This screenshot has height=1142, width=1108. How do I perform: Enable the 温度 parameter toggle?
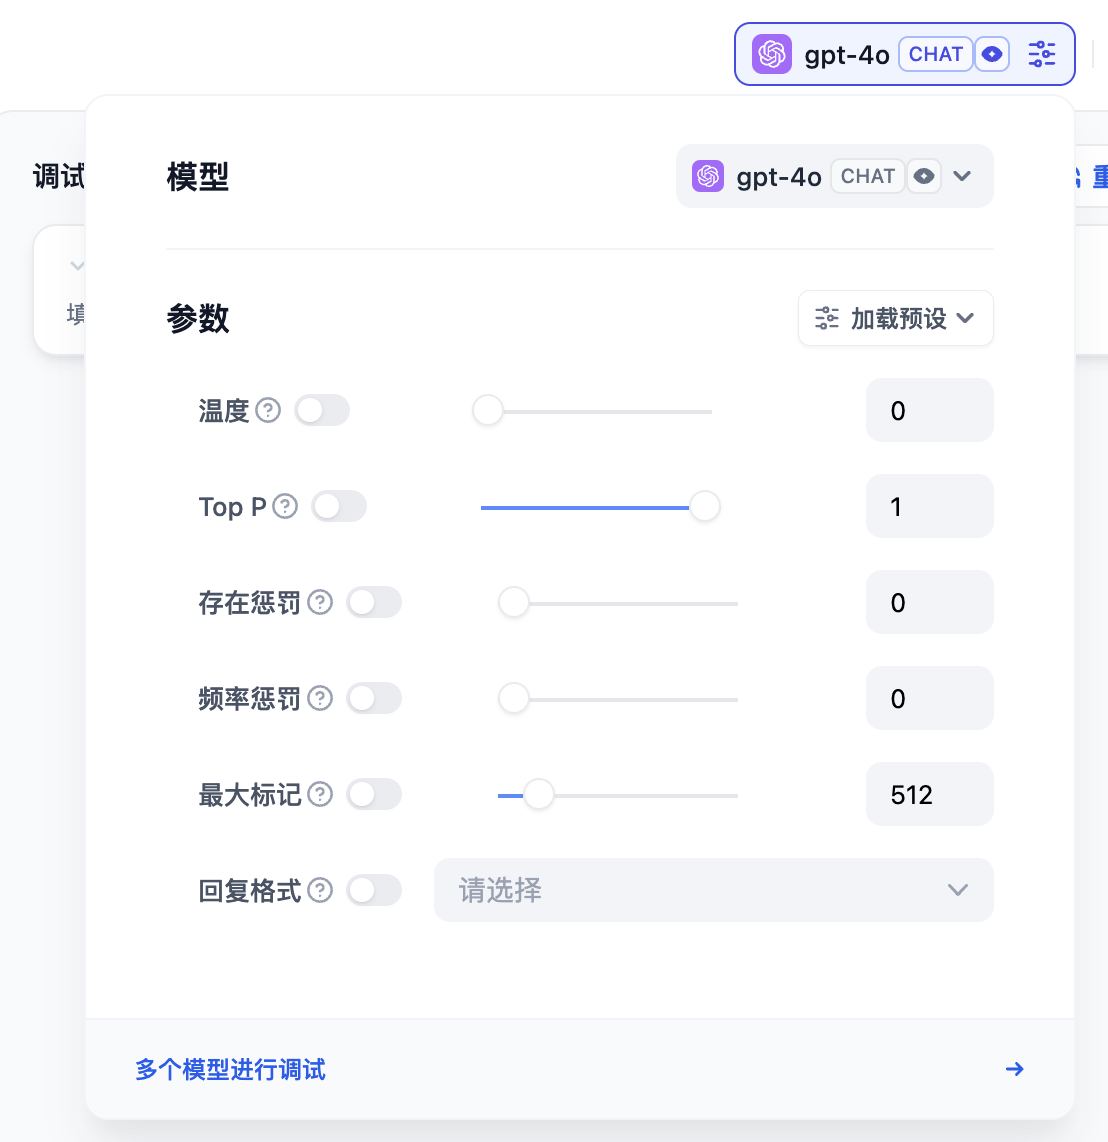(x=322, y=410)
